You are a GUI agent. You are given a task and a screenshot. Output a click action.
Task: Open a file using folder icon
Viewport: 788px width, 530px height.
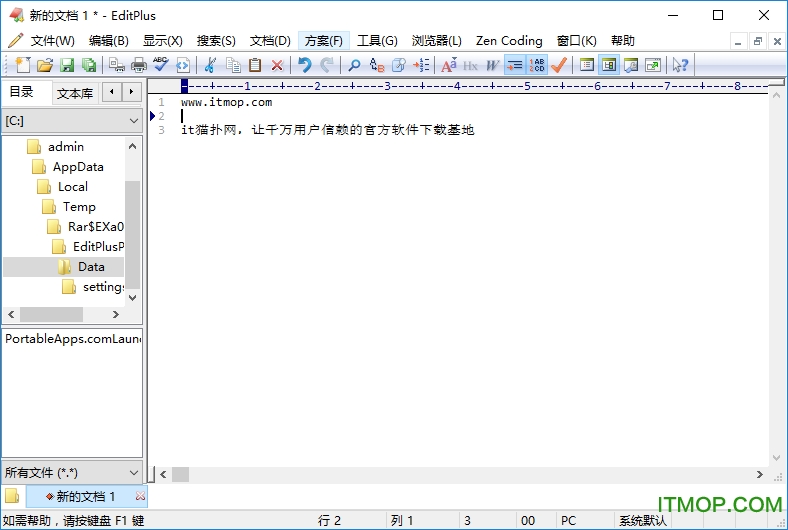click(x=45, y=65)
